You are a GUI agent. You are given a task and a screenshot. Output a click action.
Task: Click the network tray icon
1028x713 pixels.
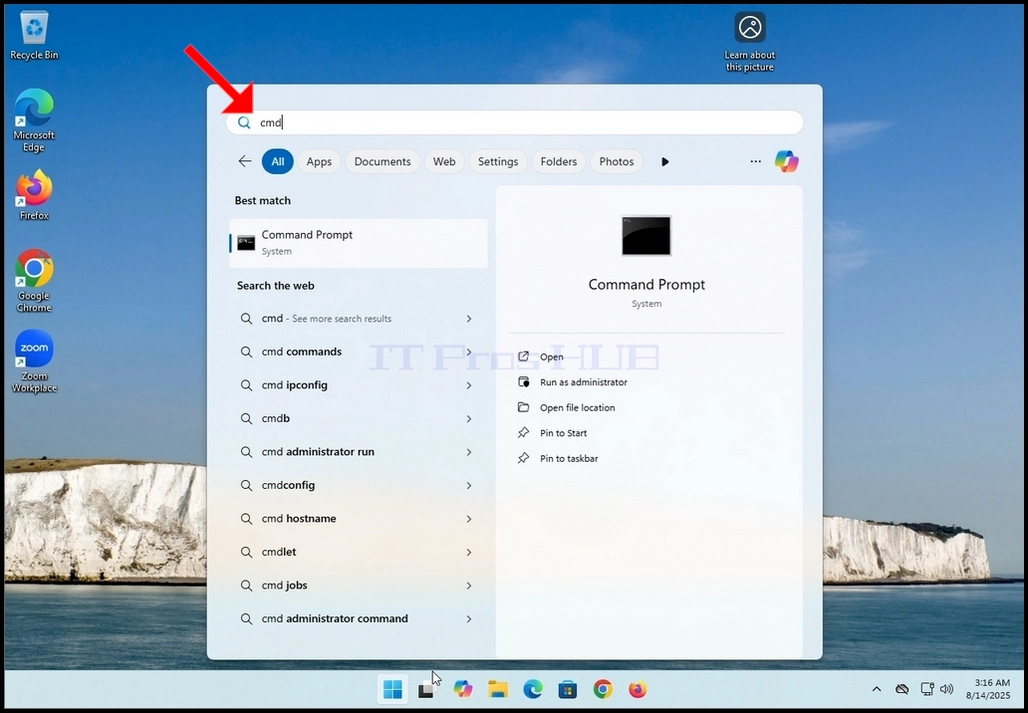pyautogui.click(x=927, y=689)
